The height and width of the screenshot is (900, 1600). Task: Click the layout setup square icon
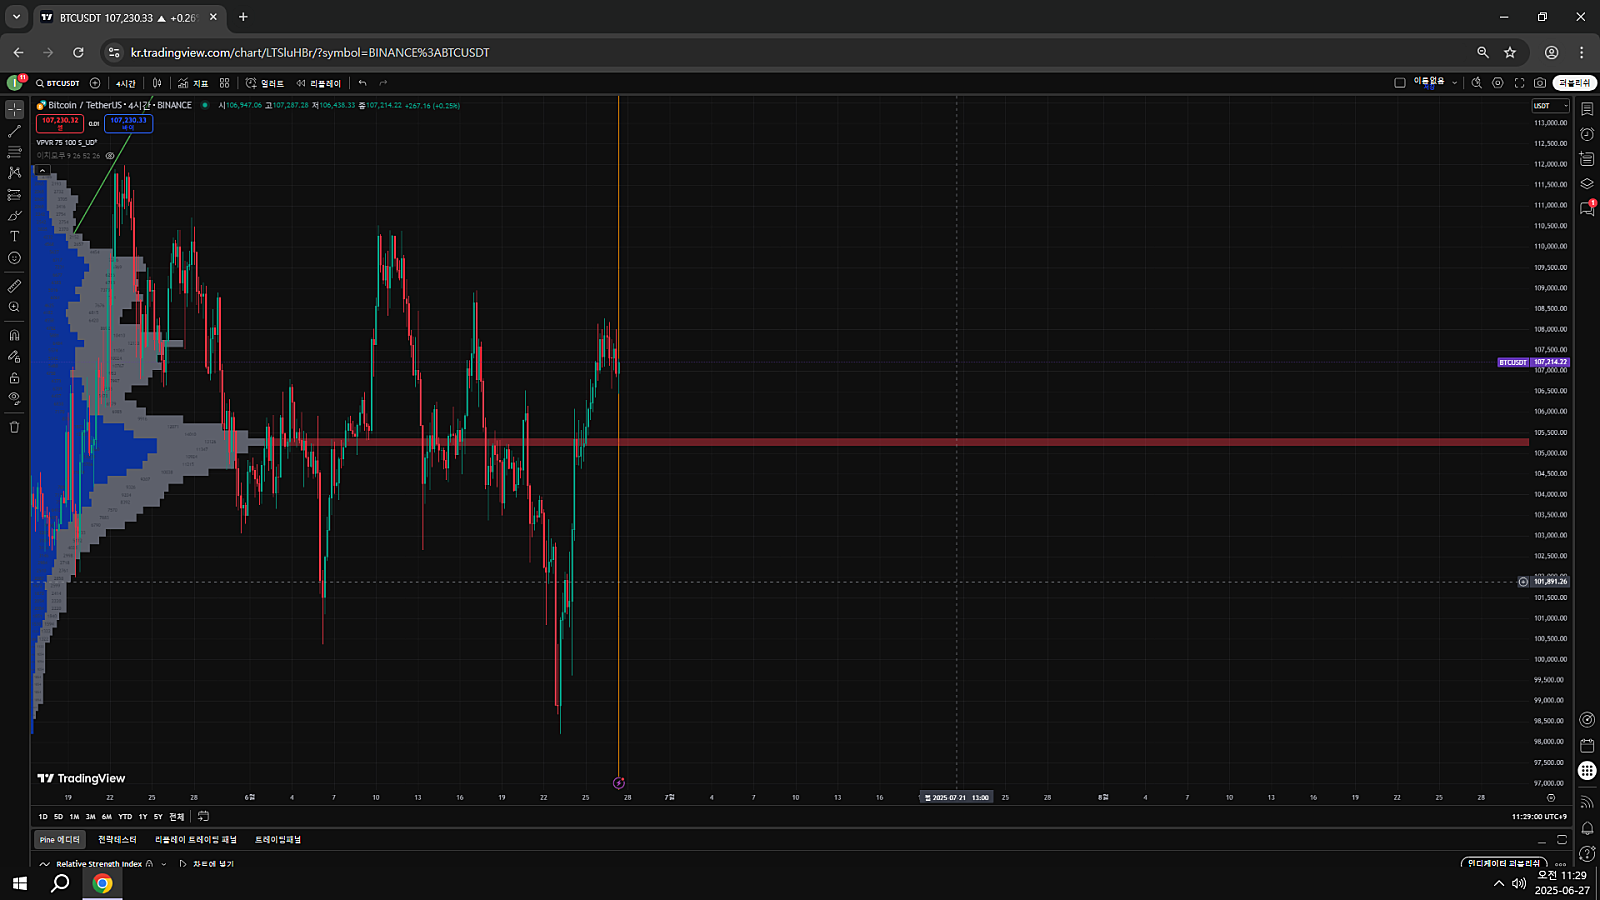[1400, 83]
